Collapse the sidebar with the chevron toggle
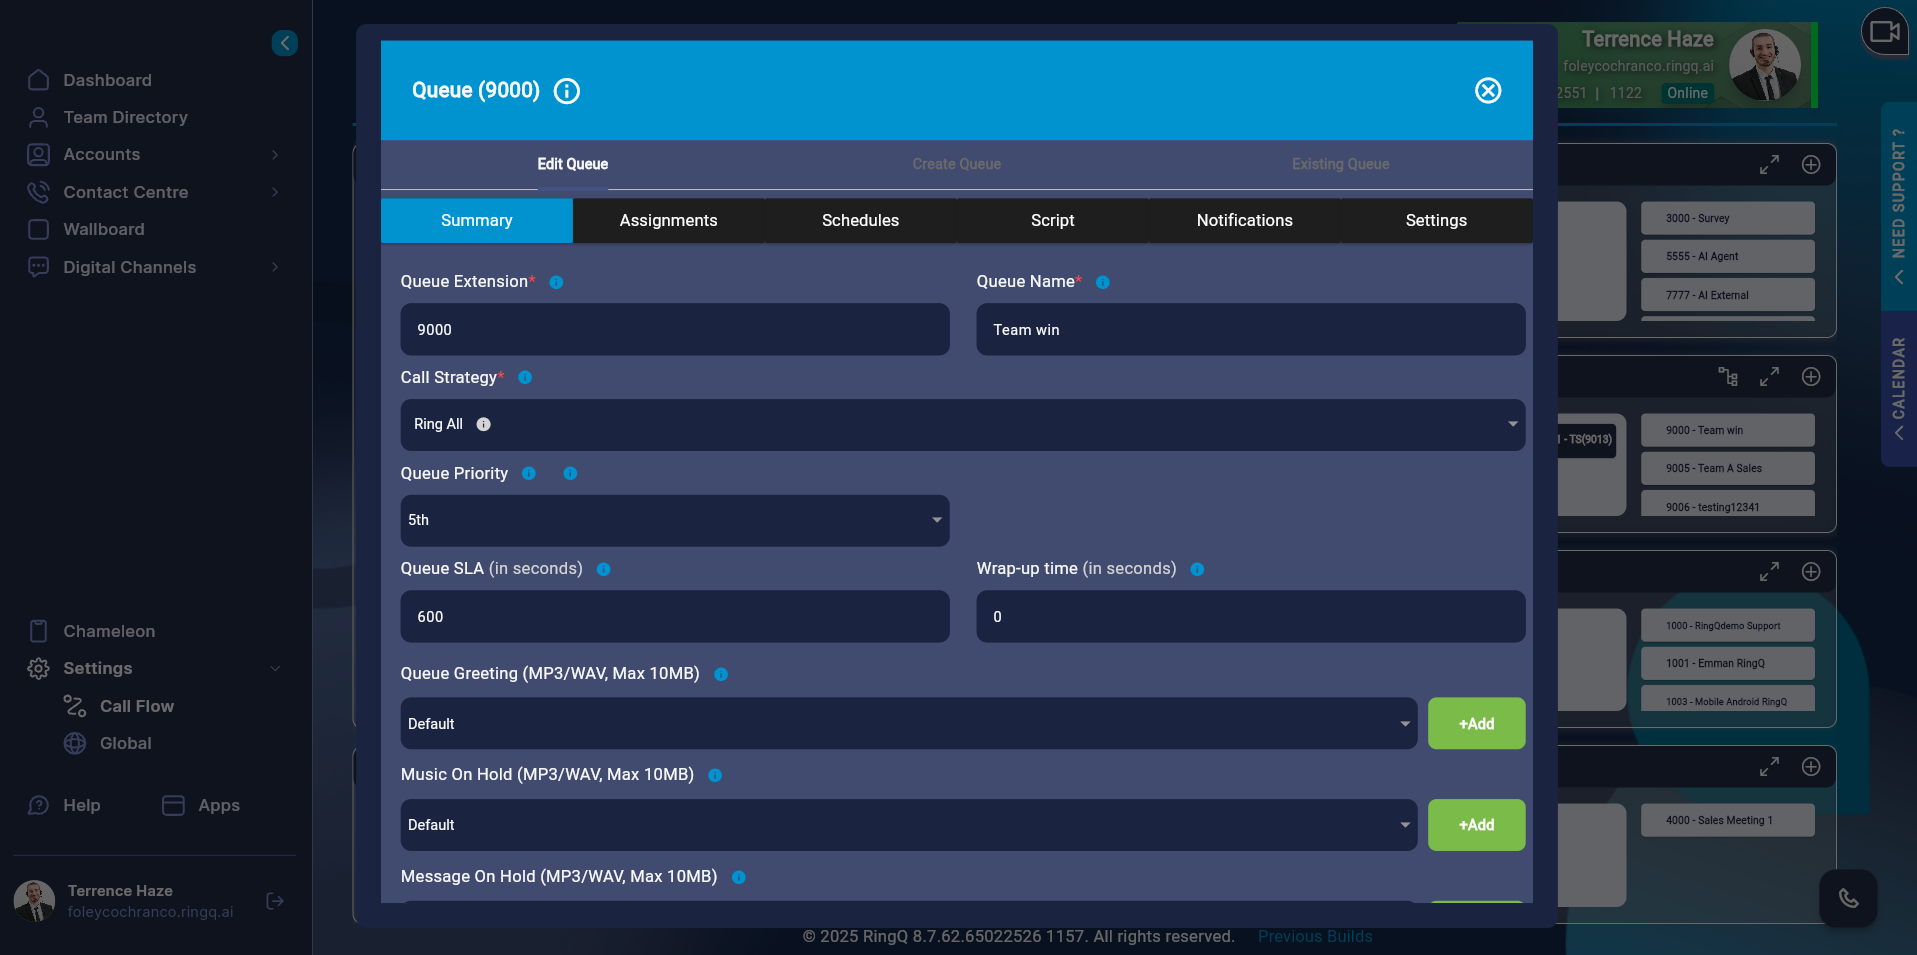 tap(284, 42)
